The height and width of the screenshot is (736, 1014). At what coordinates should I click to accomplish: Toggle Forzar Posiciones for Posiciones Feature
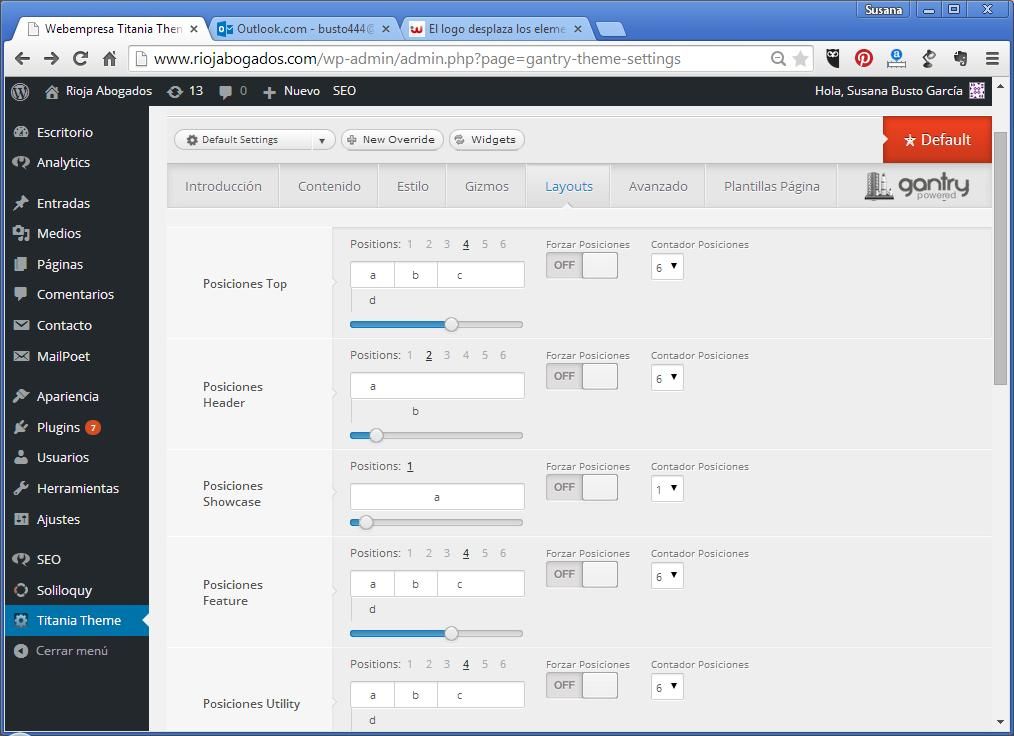581,574
